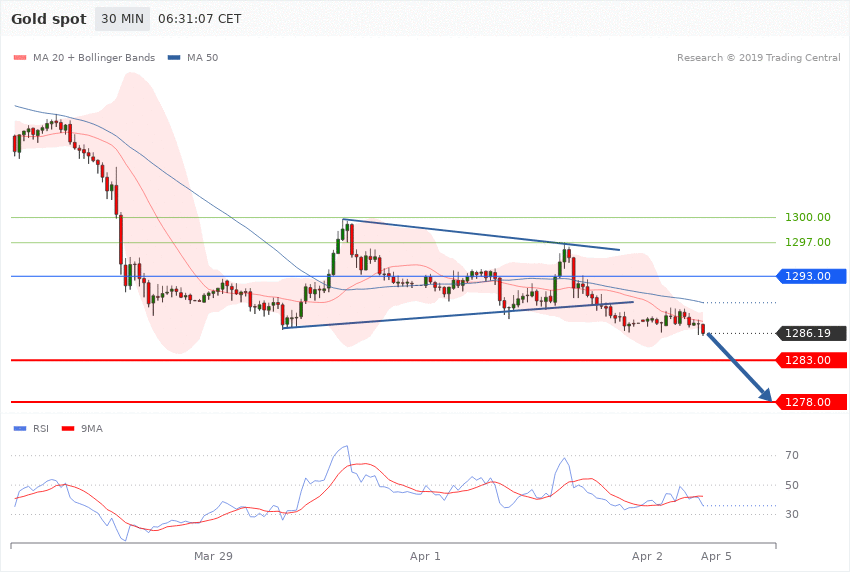This screenshot has width=850, height=576.
Task: Click the MA 50 legend label
Action: point(202,57)
